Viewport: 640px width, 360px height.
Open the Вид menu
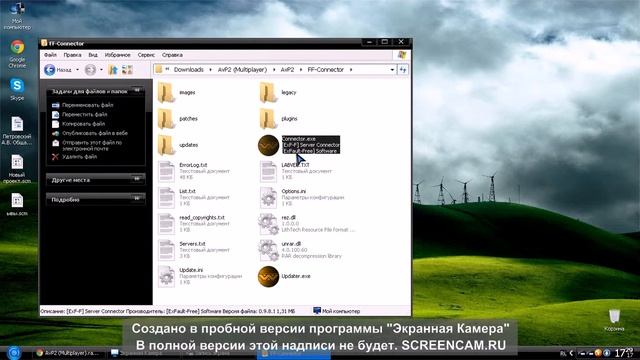point(93,55)
